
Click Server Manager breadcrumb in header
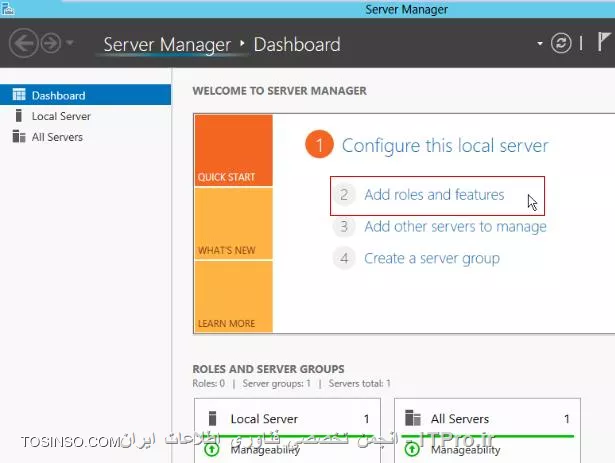tap(167, 44)
